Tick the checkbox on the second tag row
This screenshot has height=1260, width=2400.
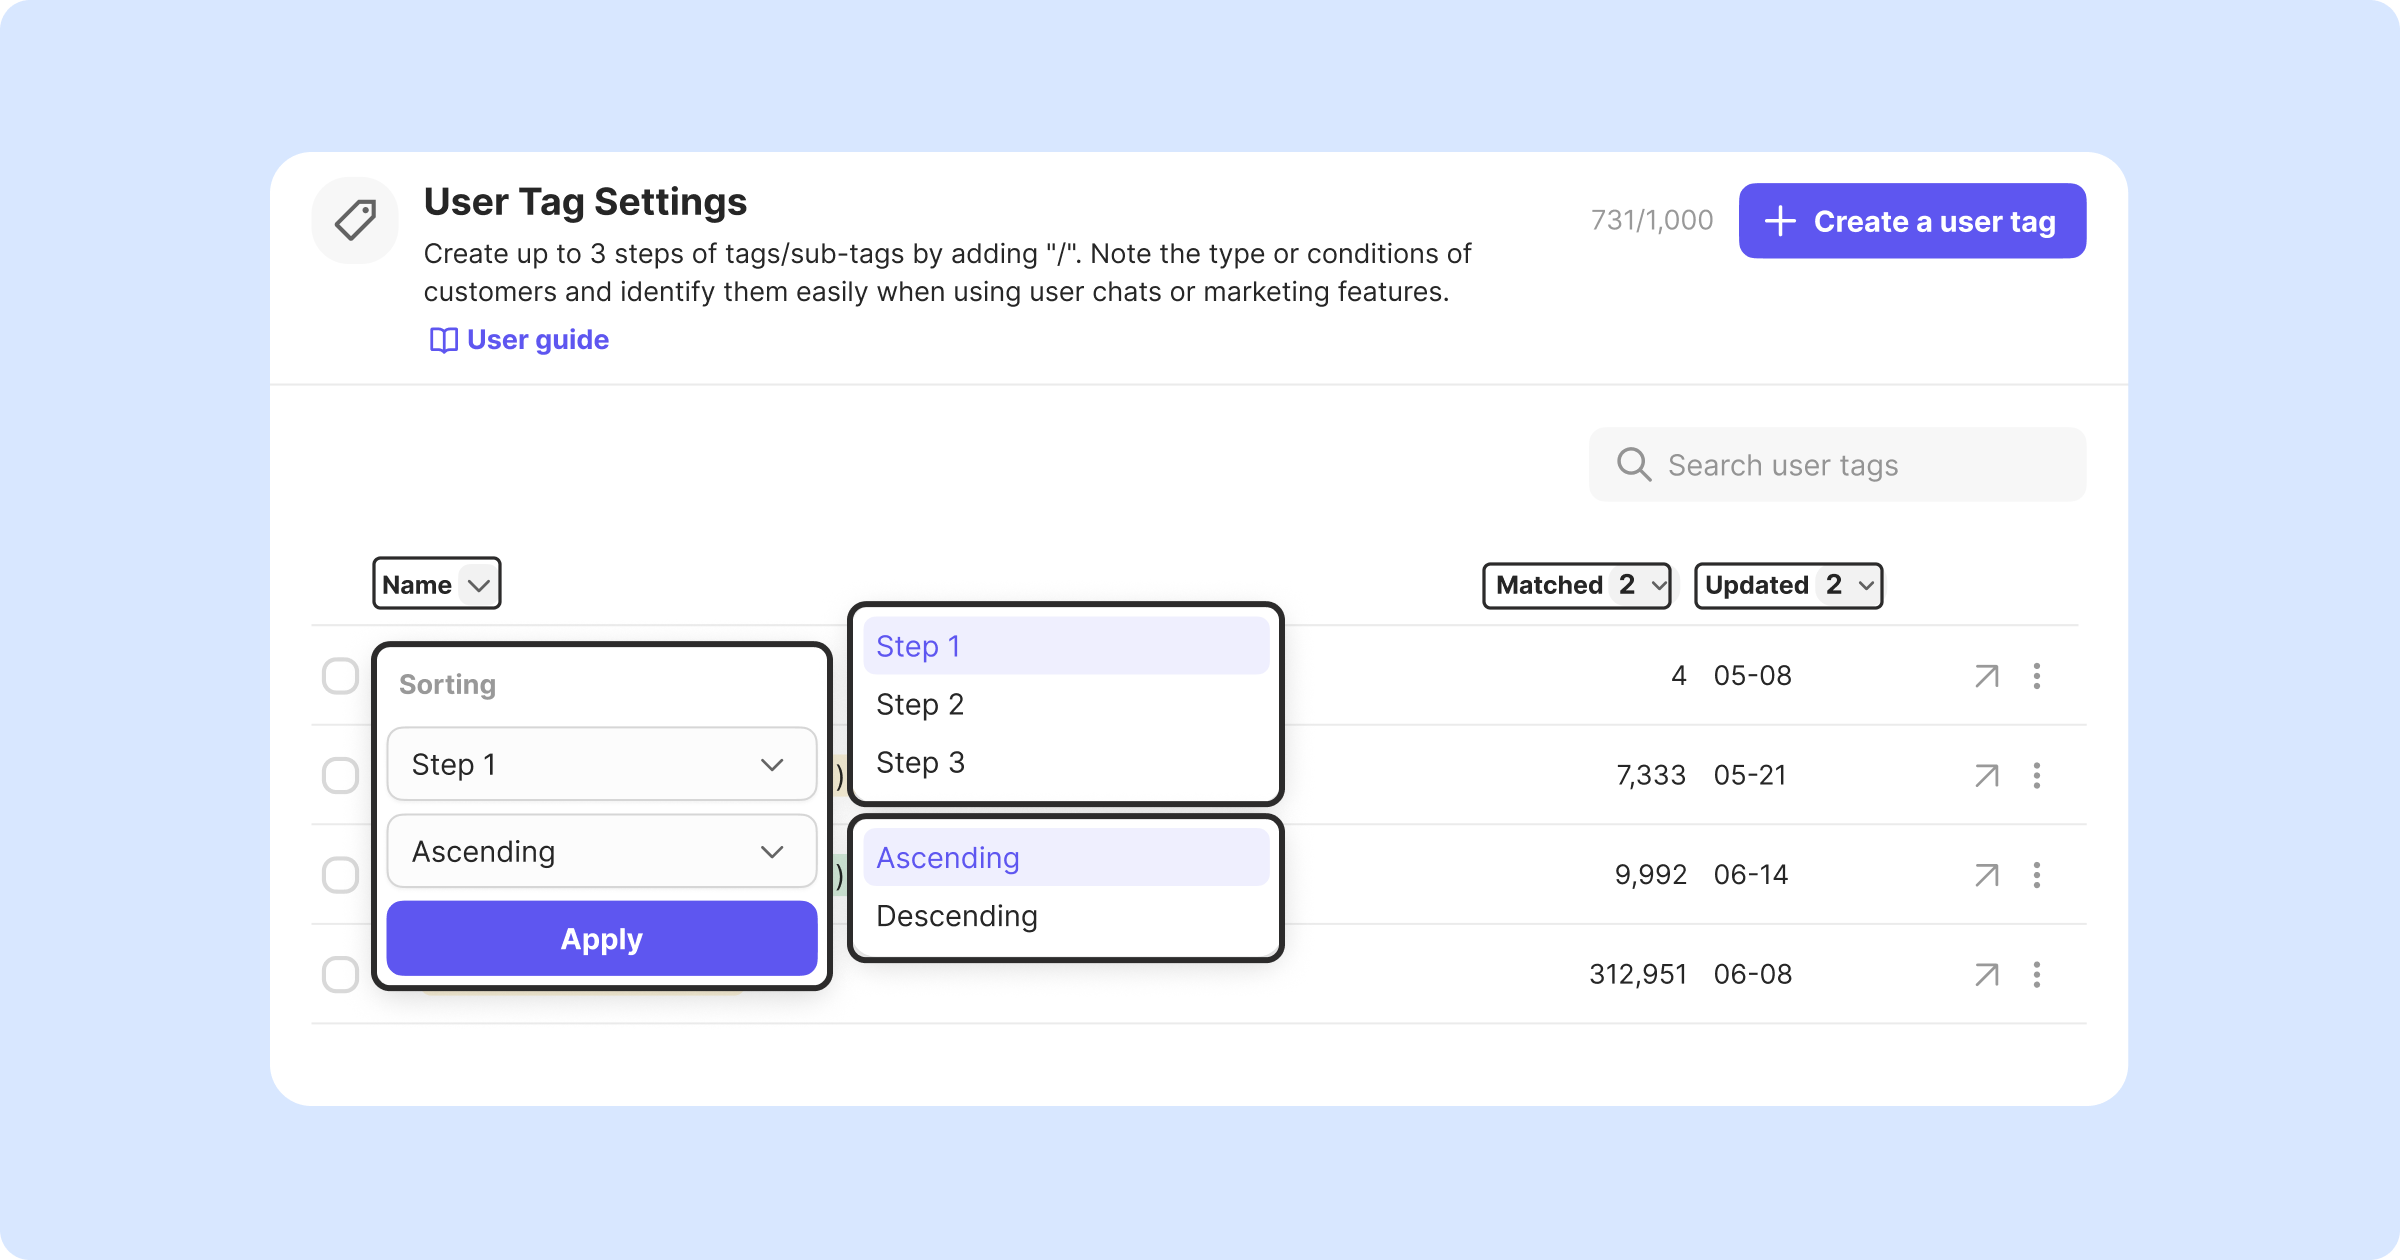pyautogui.click(x=340, y=776)
